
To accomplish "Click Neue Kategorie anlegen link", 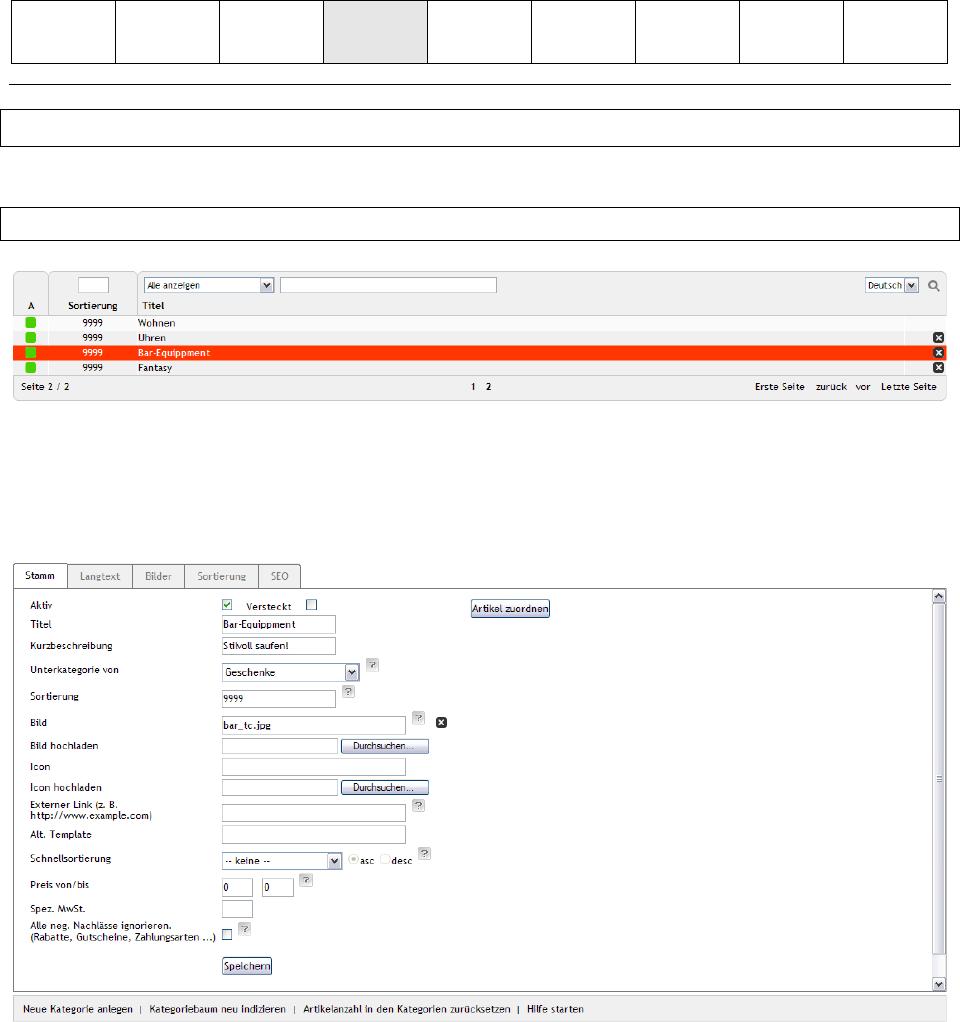I will pyautogui.click(x=78, y=1009).
